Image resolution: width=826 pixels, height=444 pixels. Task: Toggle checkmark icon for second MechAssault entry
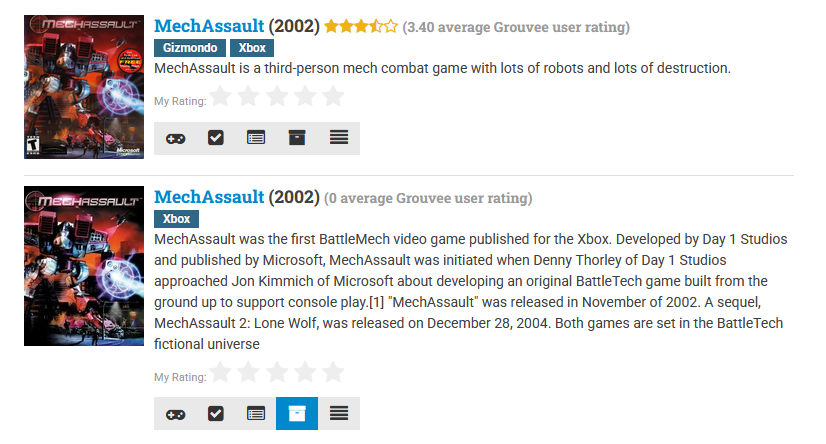click(216, 413)
